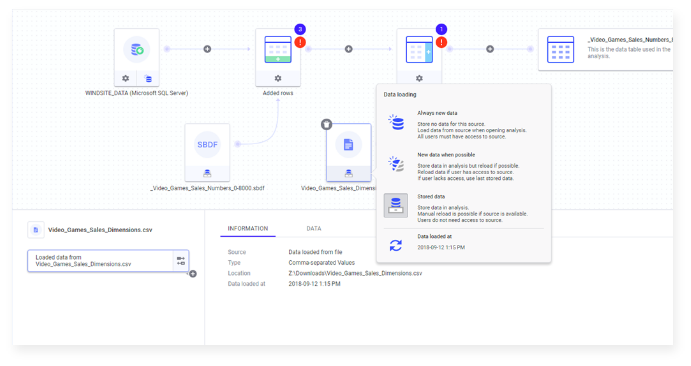This screenshot has height=366, width=691.
Task: Click the reload data refresh icon
Action: click(396, 245)
